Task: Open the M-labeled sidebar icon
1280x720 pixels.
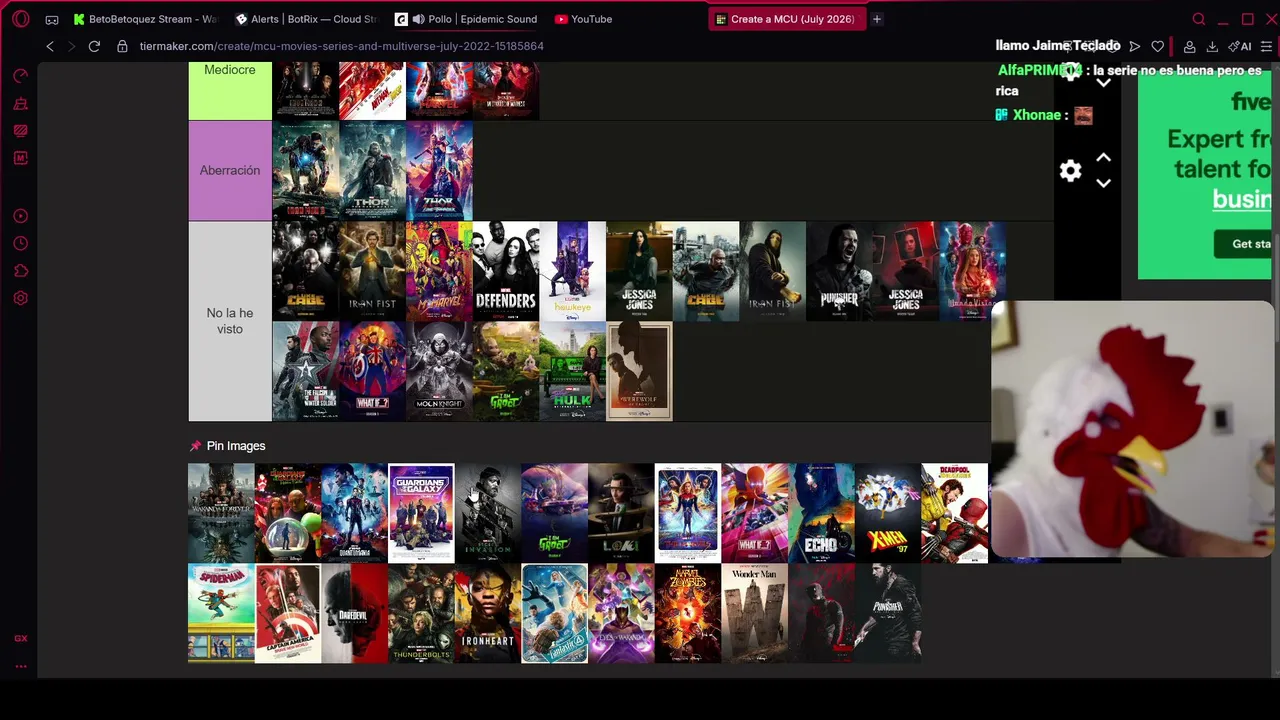Action: [21, 158]
